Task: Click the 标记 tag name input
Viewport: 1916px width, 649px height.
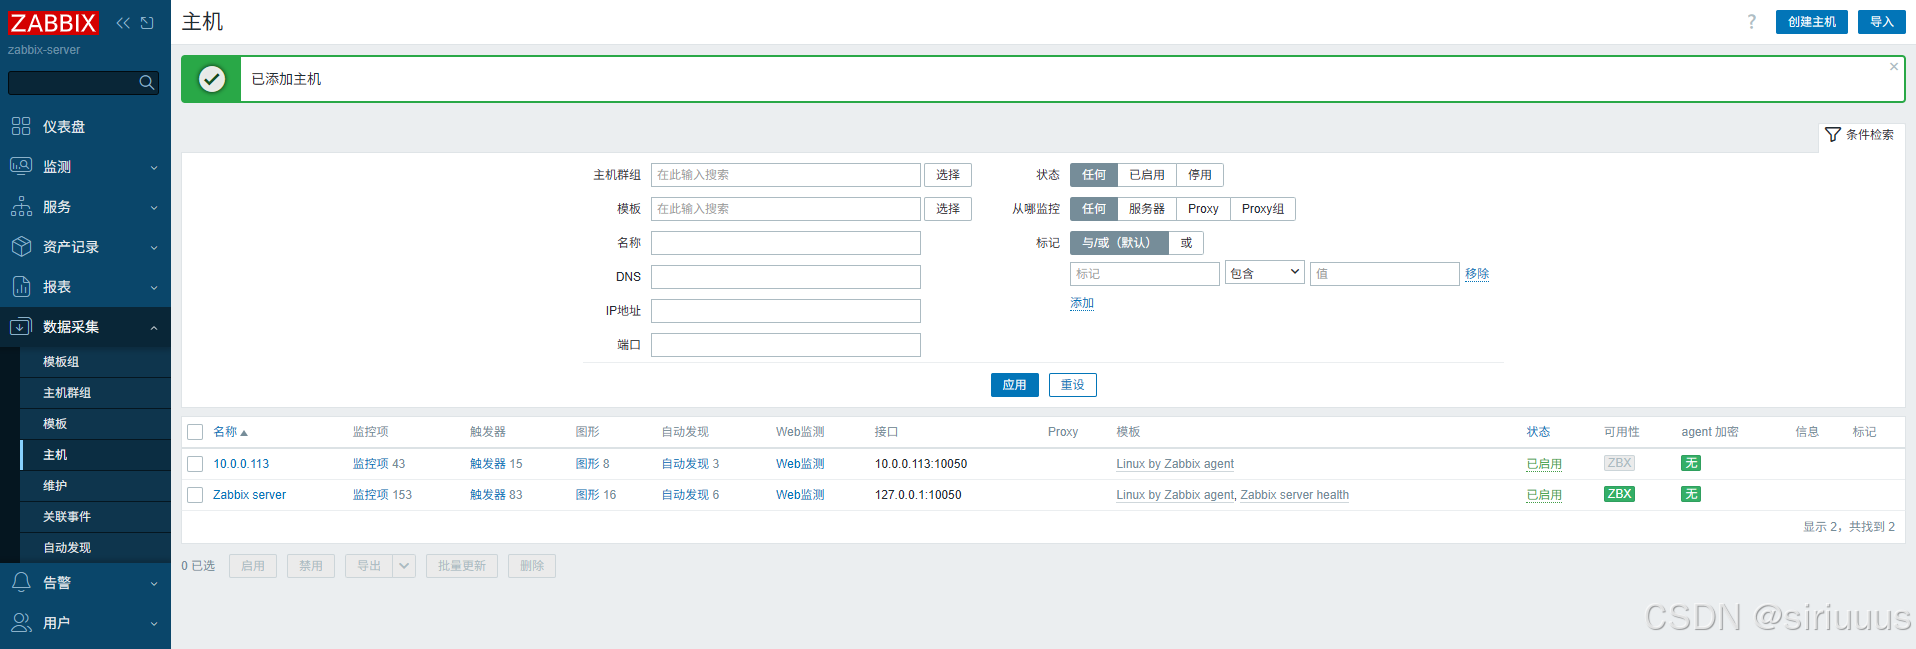Action: point(1145,274)
